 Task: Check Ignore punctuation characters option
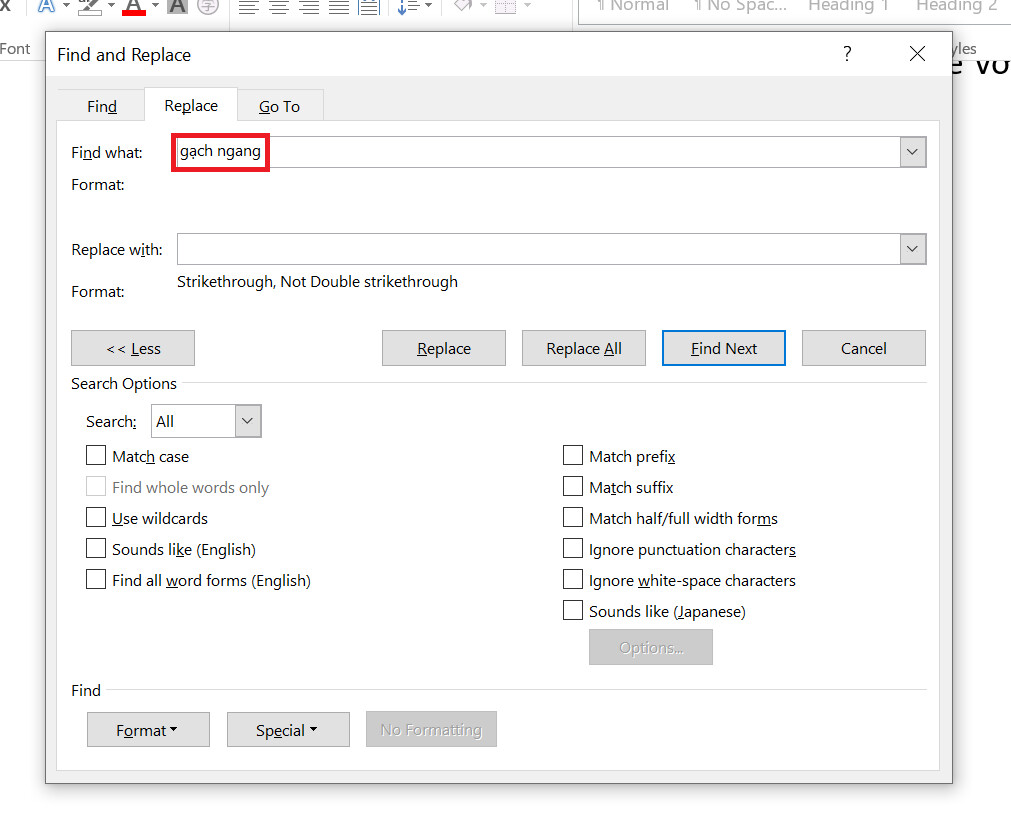coord(573,549)
